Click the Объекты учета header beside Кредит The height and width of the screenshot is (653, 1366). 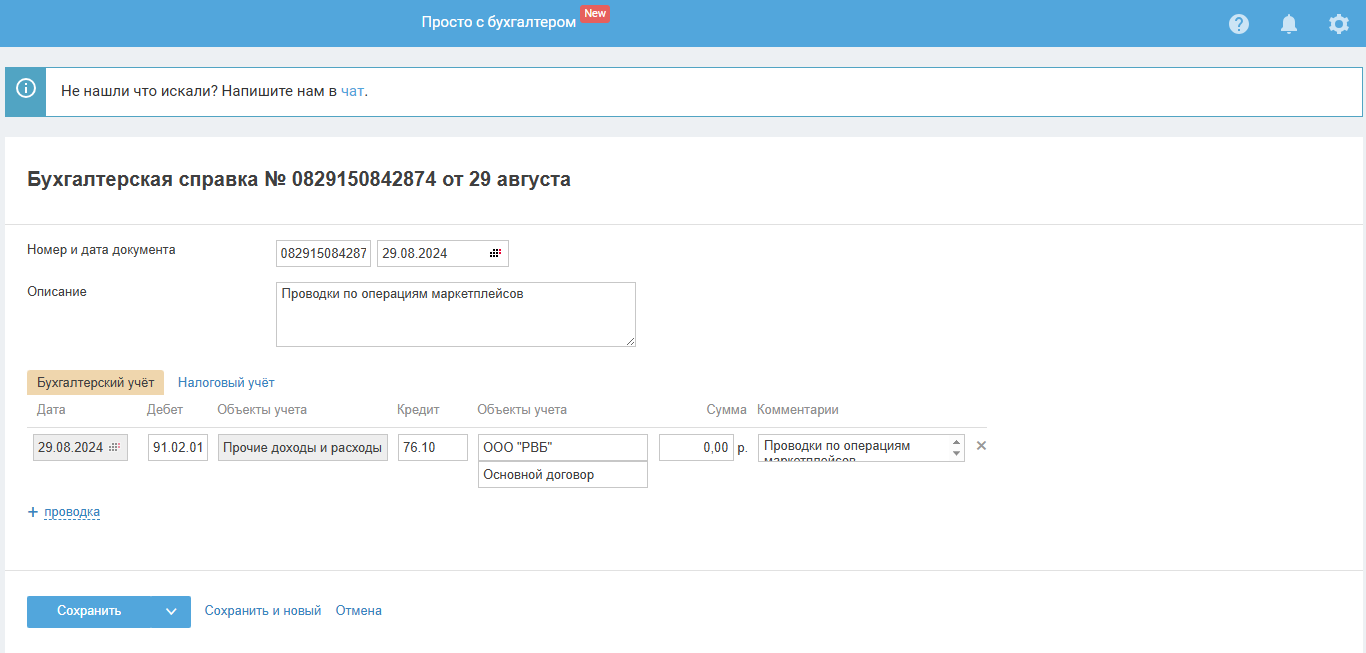(522, 410)
